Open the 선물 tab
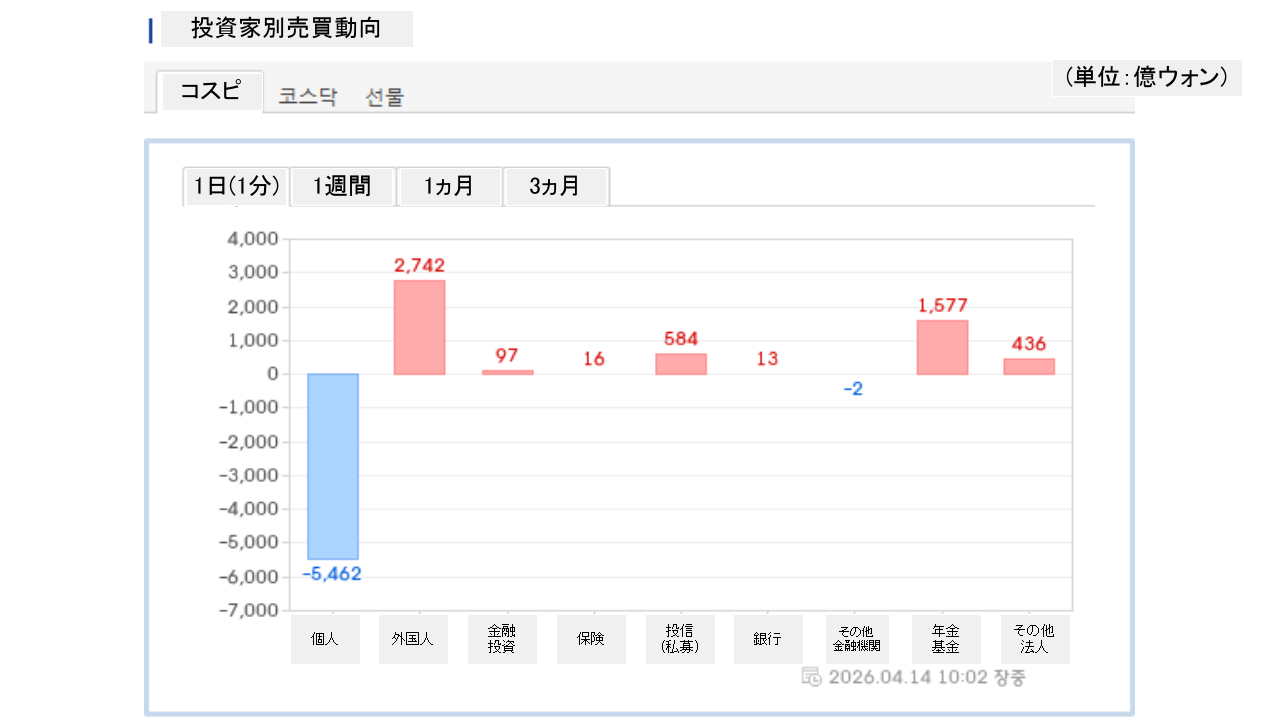The width and height of the screenshot is (1280, 720). (385, 97)
